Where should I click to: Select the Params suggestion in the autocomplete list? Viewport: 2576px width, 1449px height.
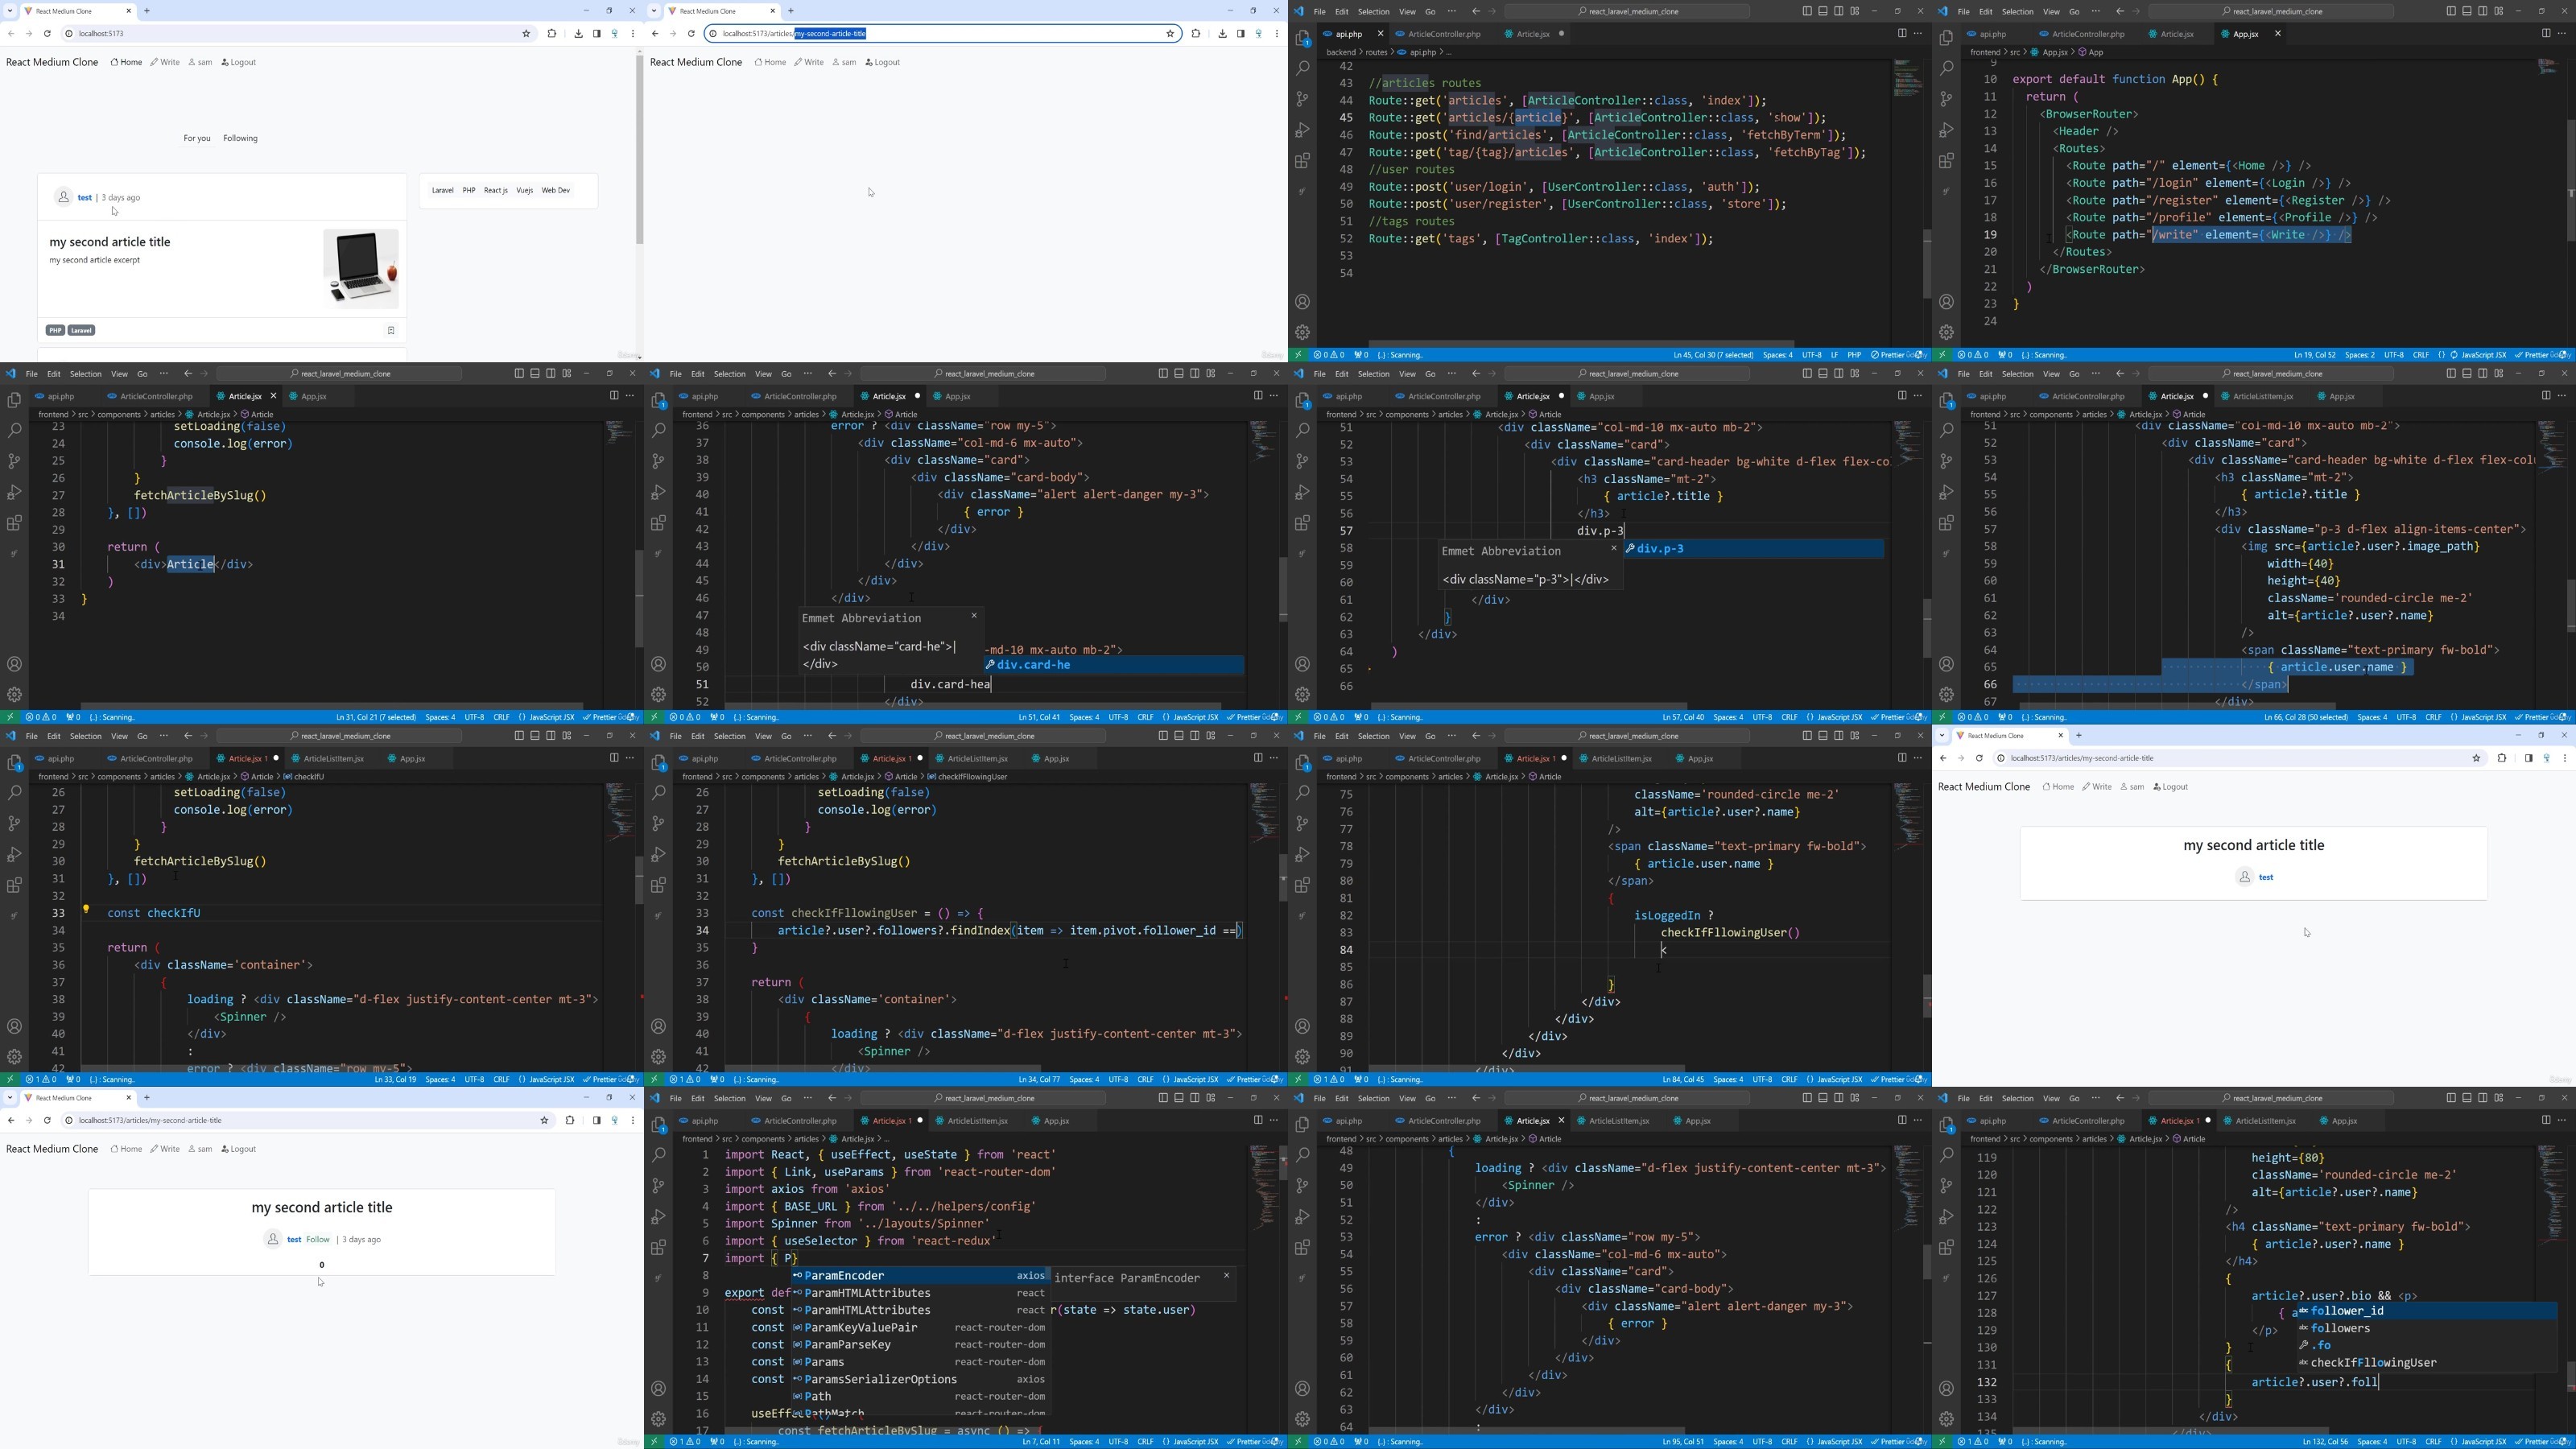(x=919, y=1362)
